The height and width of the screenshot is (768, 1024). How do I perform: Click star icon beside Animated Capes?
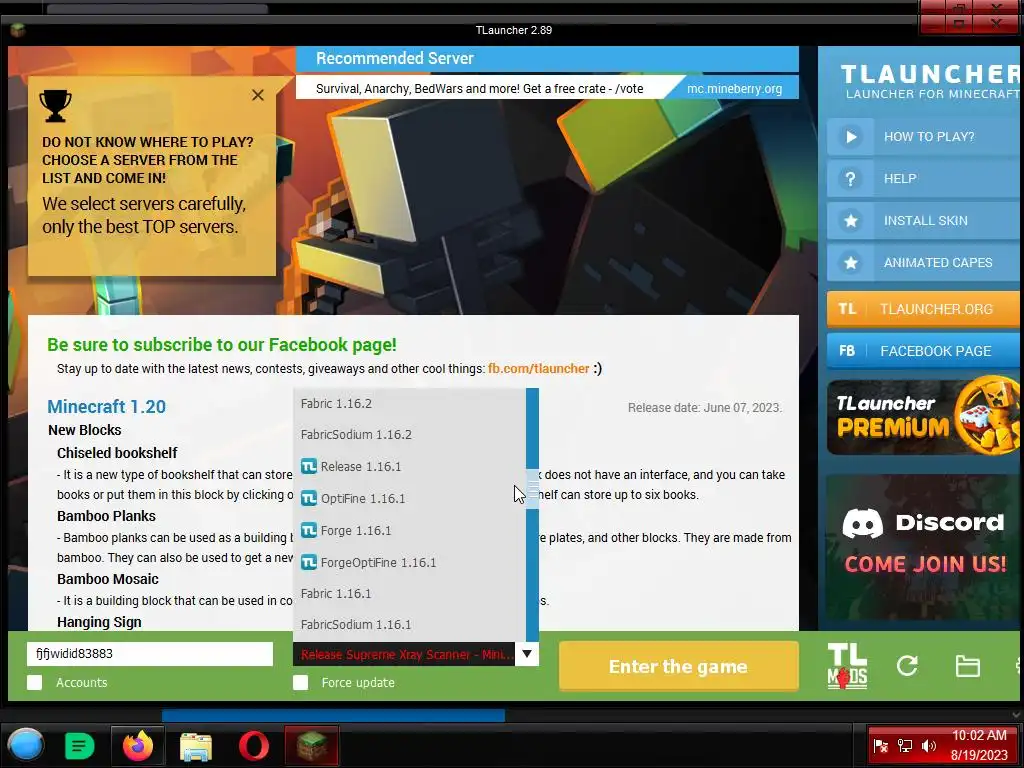tap(850, 263)
